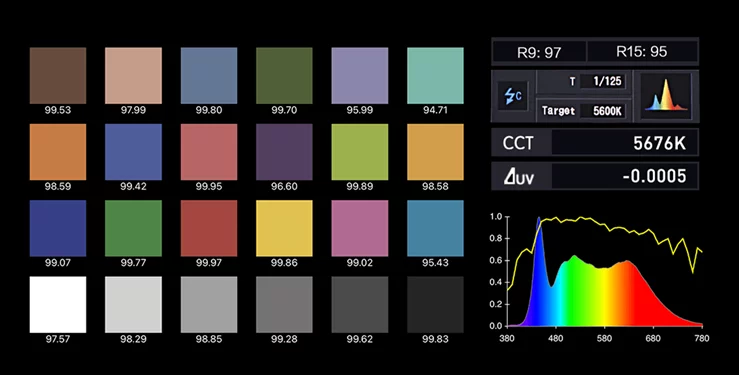Select the white swatch labeled 97.57
This screenshot has width=739, height=375.
(58, 304)
